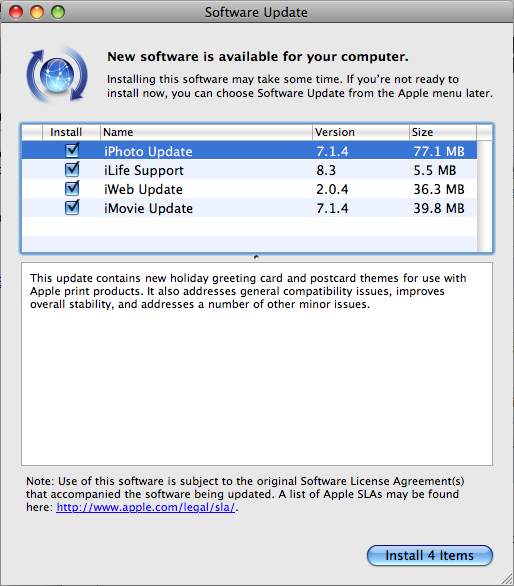Image resolution: width=514 pixels, height=586 pixels.
Task: Click the Software Update globe icon
Action: click(x=57, y=75)
